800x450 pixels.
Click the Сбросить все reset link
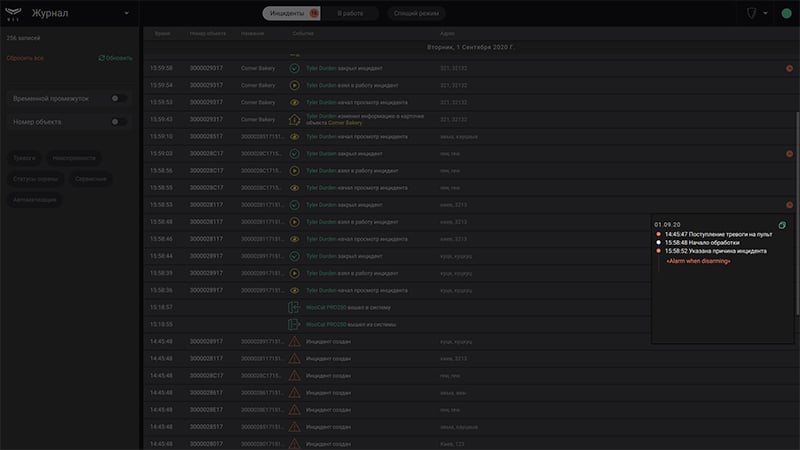(x=25, y=58)
